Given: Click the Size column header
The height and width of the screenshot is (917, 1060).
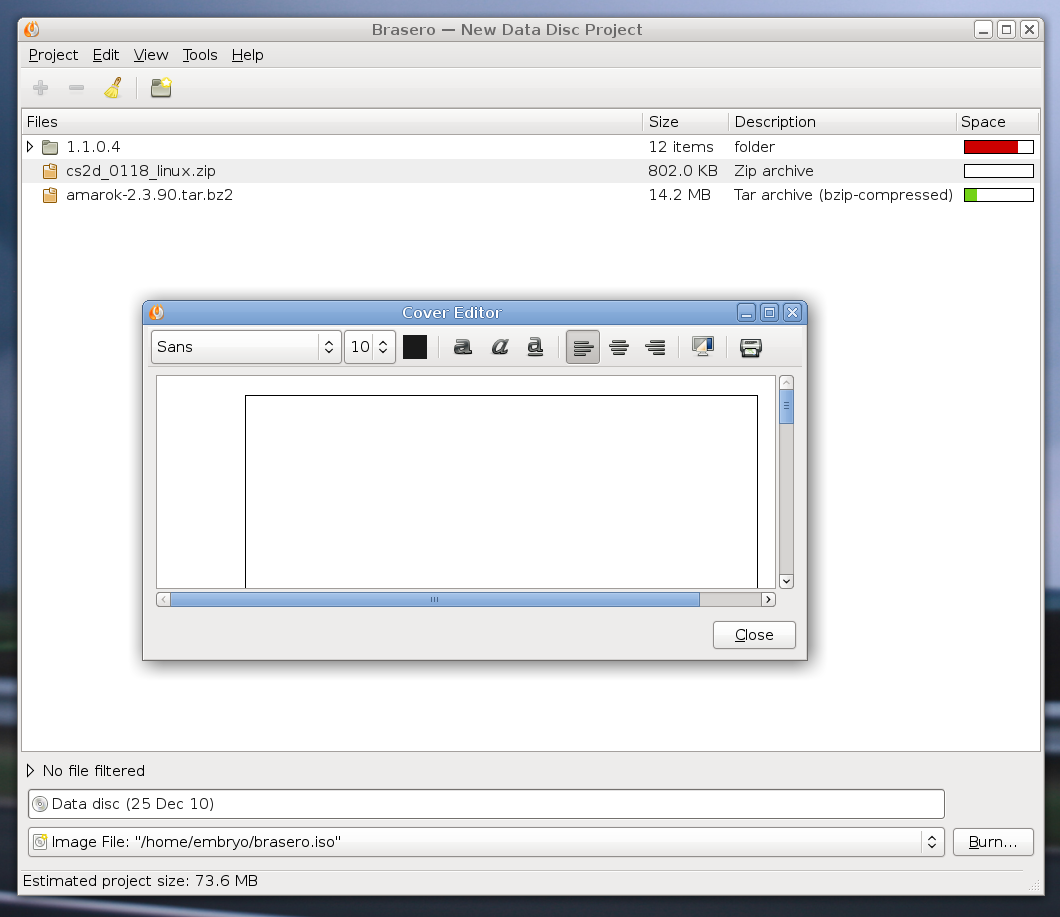Looking at the screenshot, I should coord(685,122).
